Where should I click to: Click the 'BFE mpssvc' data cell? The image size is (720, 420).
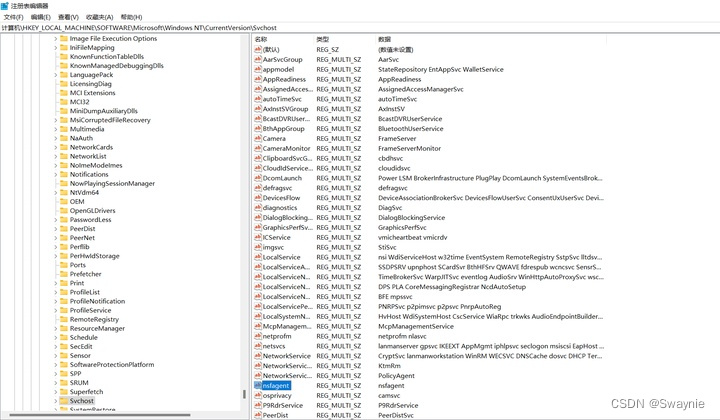[395, 297]
